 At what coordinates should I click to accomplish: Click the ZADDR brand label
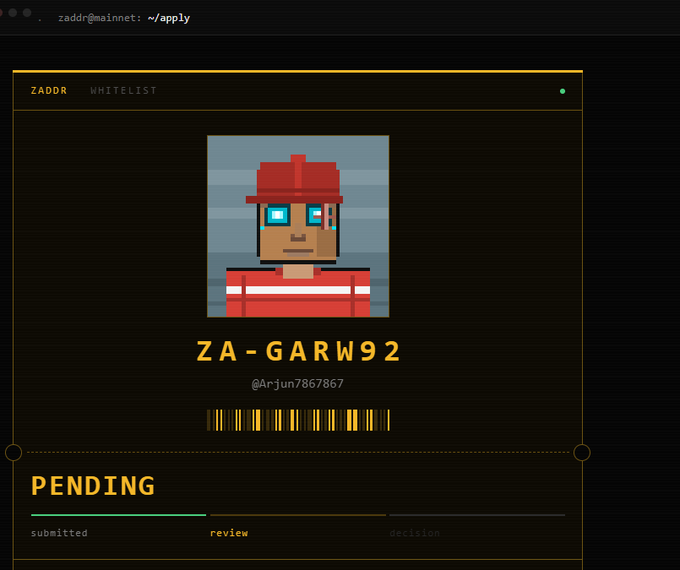(49, 91)
